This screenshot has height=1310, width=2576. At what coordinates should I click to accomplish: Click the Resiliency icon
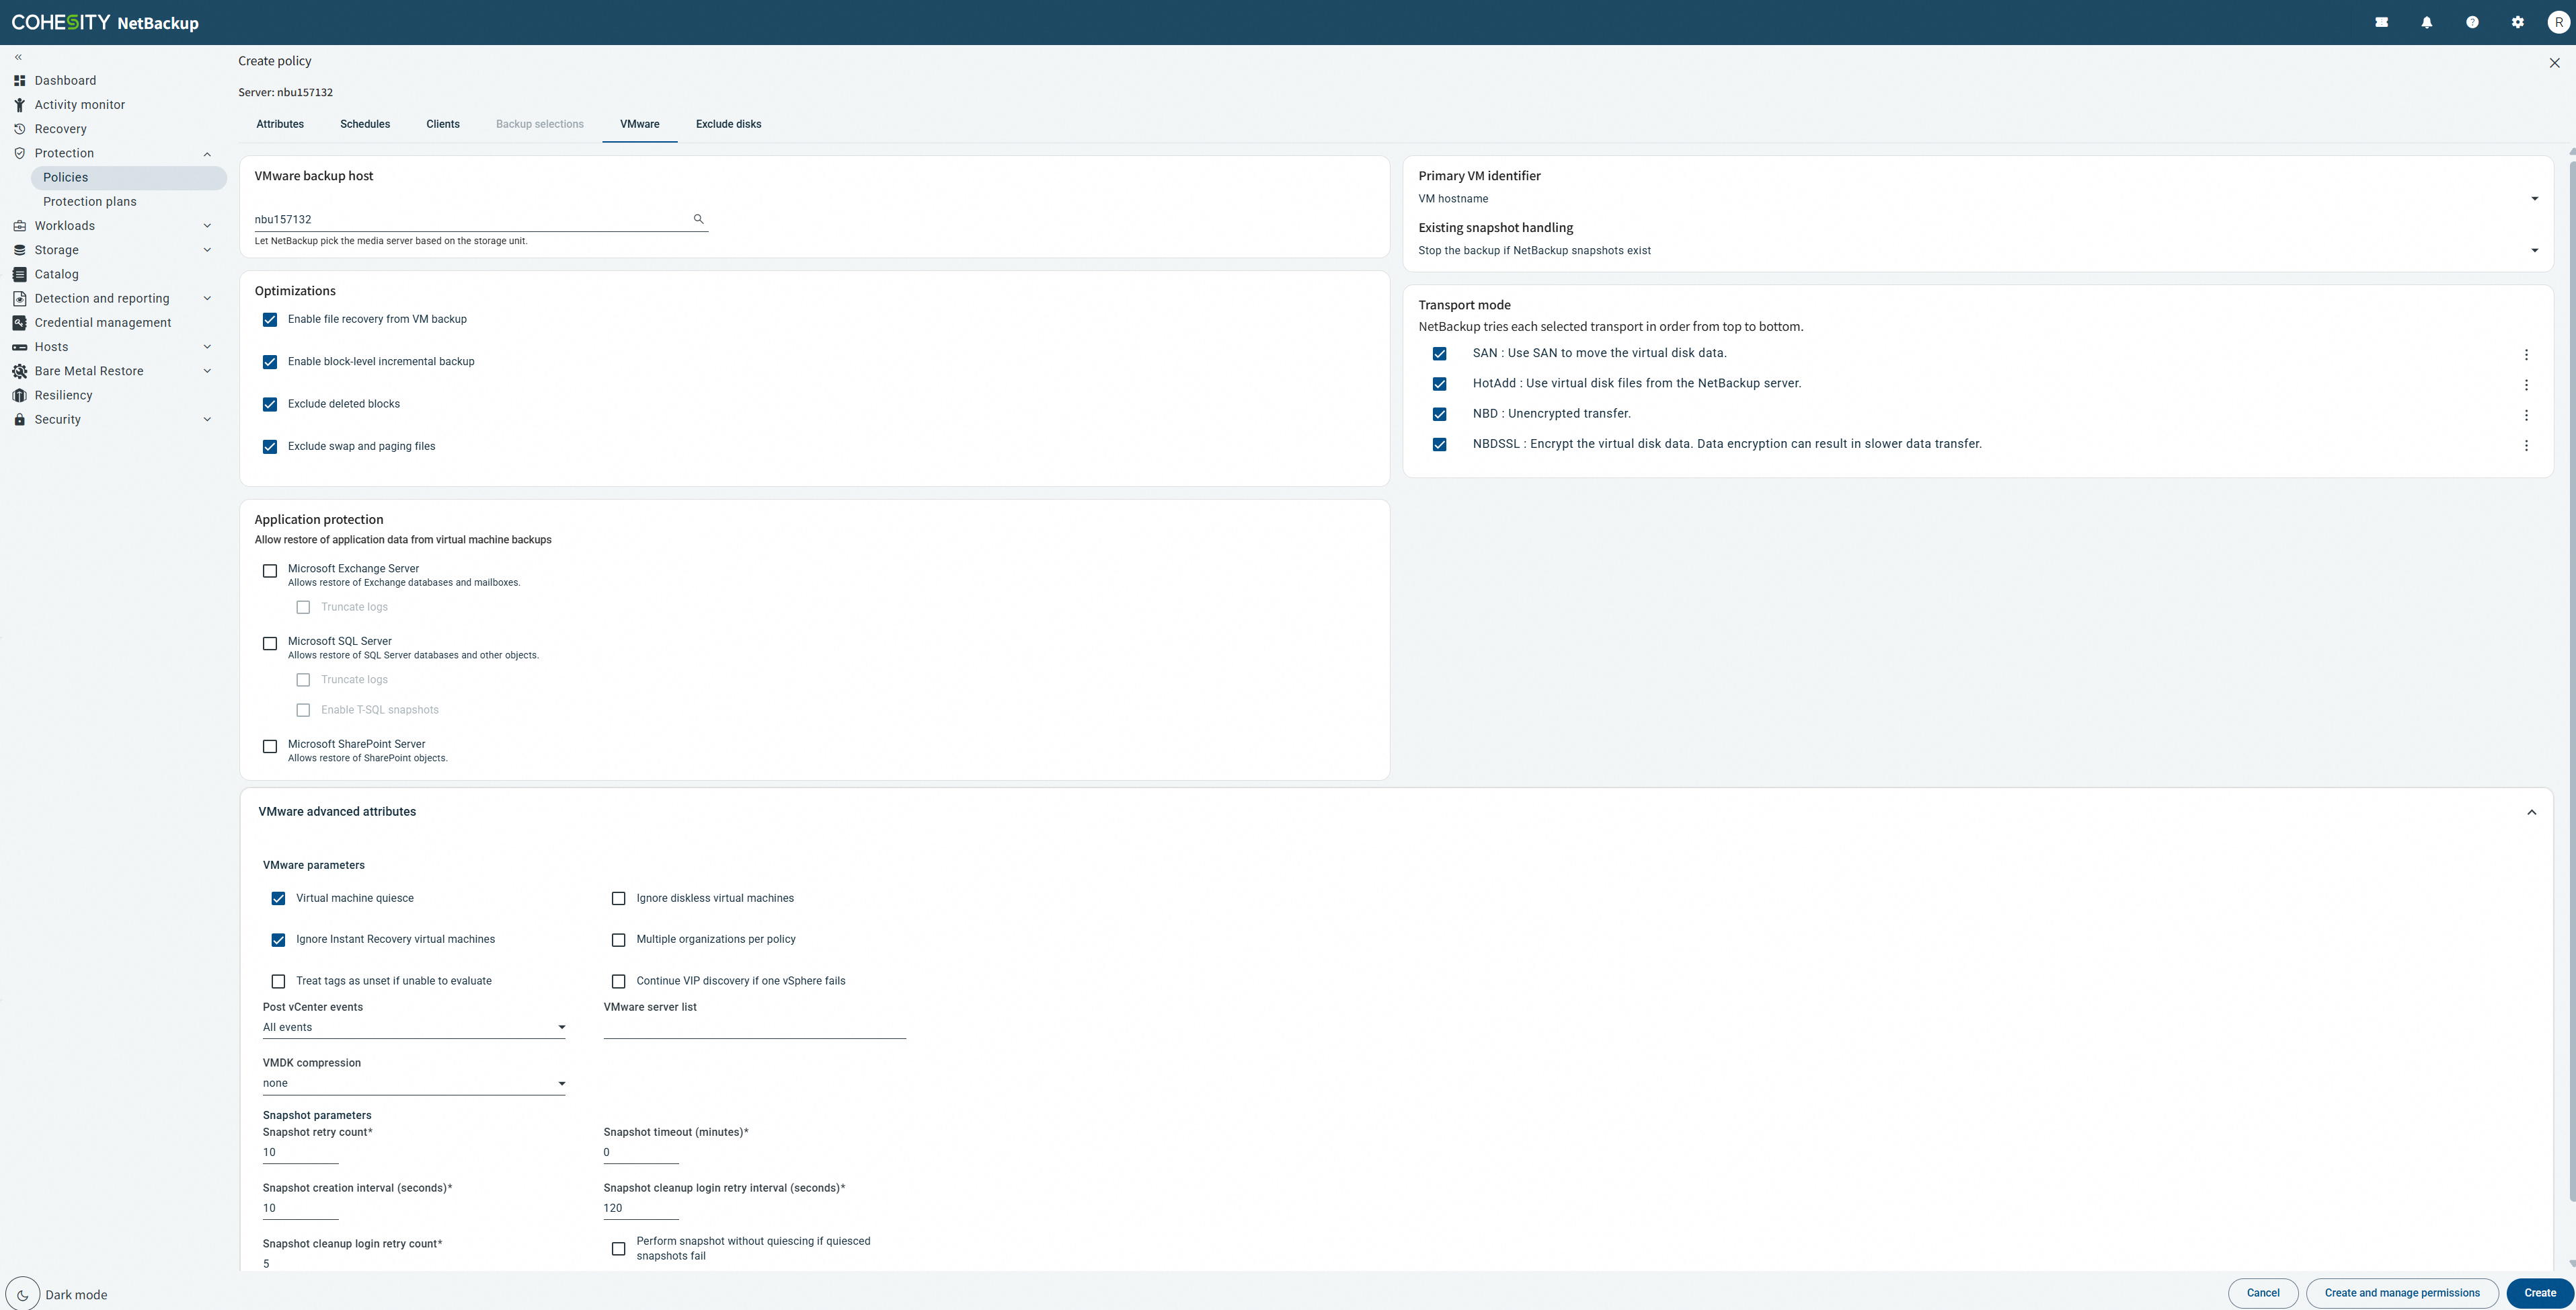point(19,395)
